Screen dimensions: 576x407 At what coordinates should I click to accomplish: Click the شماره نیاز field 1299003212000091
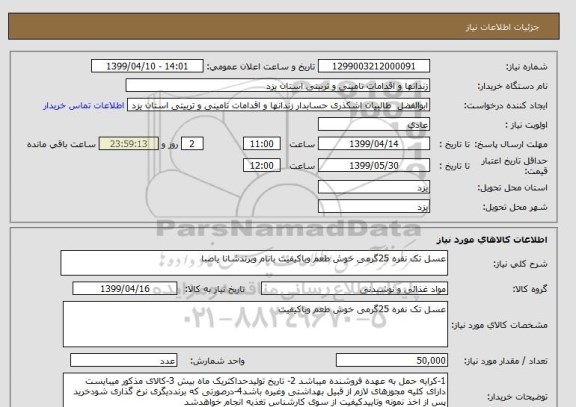(x=374, y=66)
